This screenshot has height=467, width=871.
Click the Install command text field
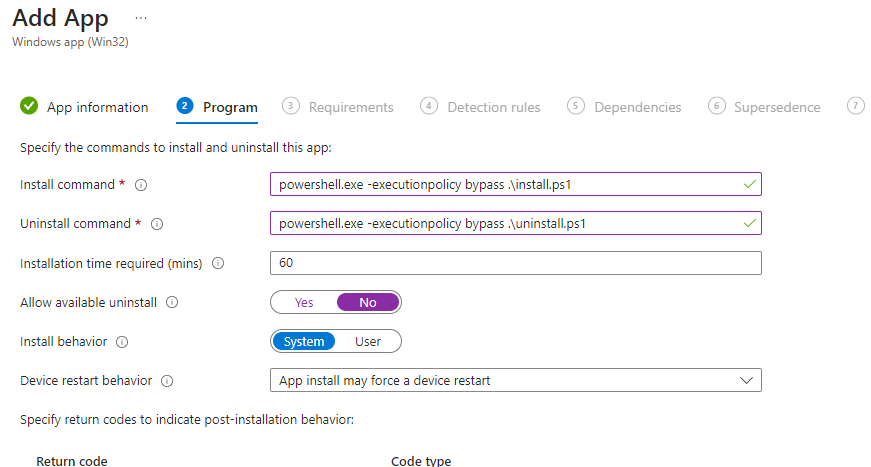click(505, 185)
